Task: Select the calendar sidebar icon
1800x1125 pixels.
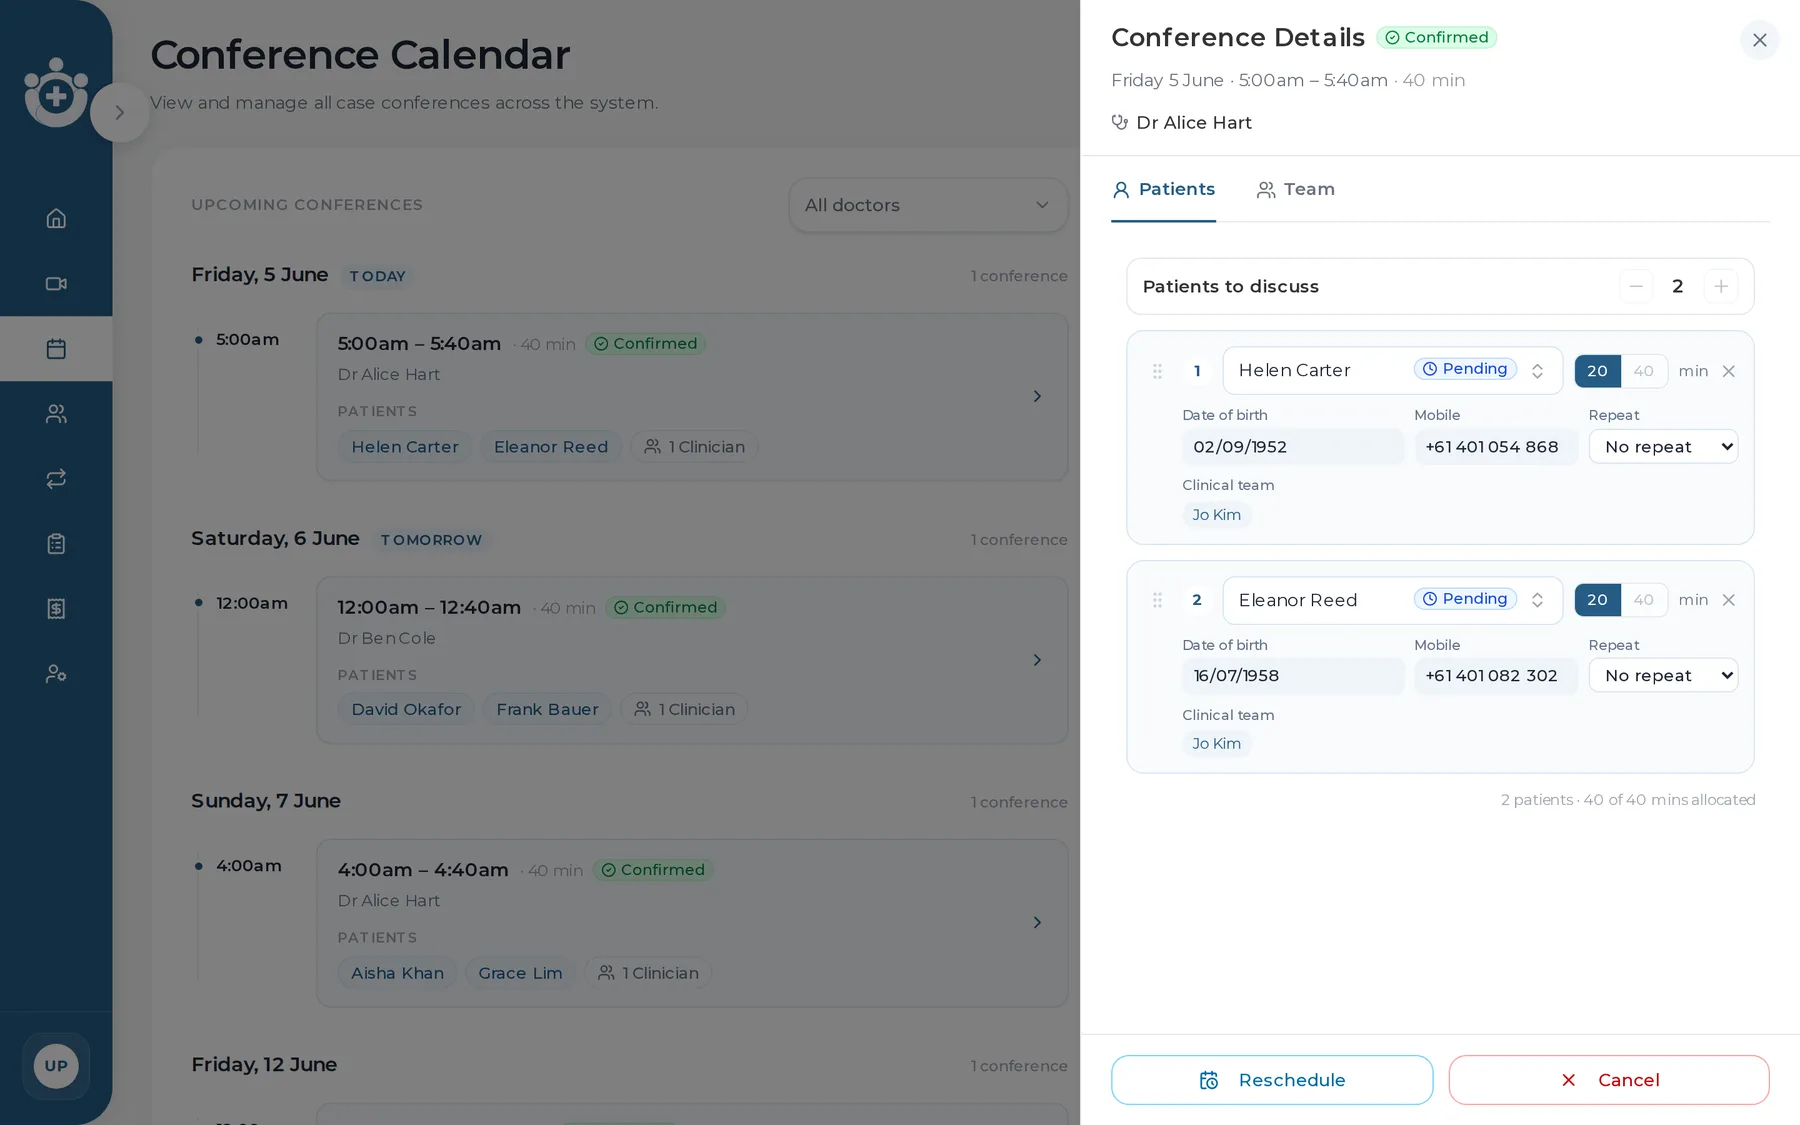Action: (56, 348)
